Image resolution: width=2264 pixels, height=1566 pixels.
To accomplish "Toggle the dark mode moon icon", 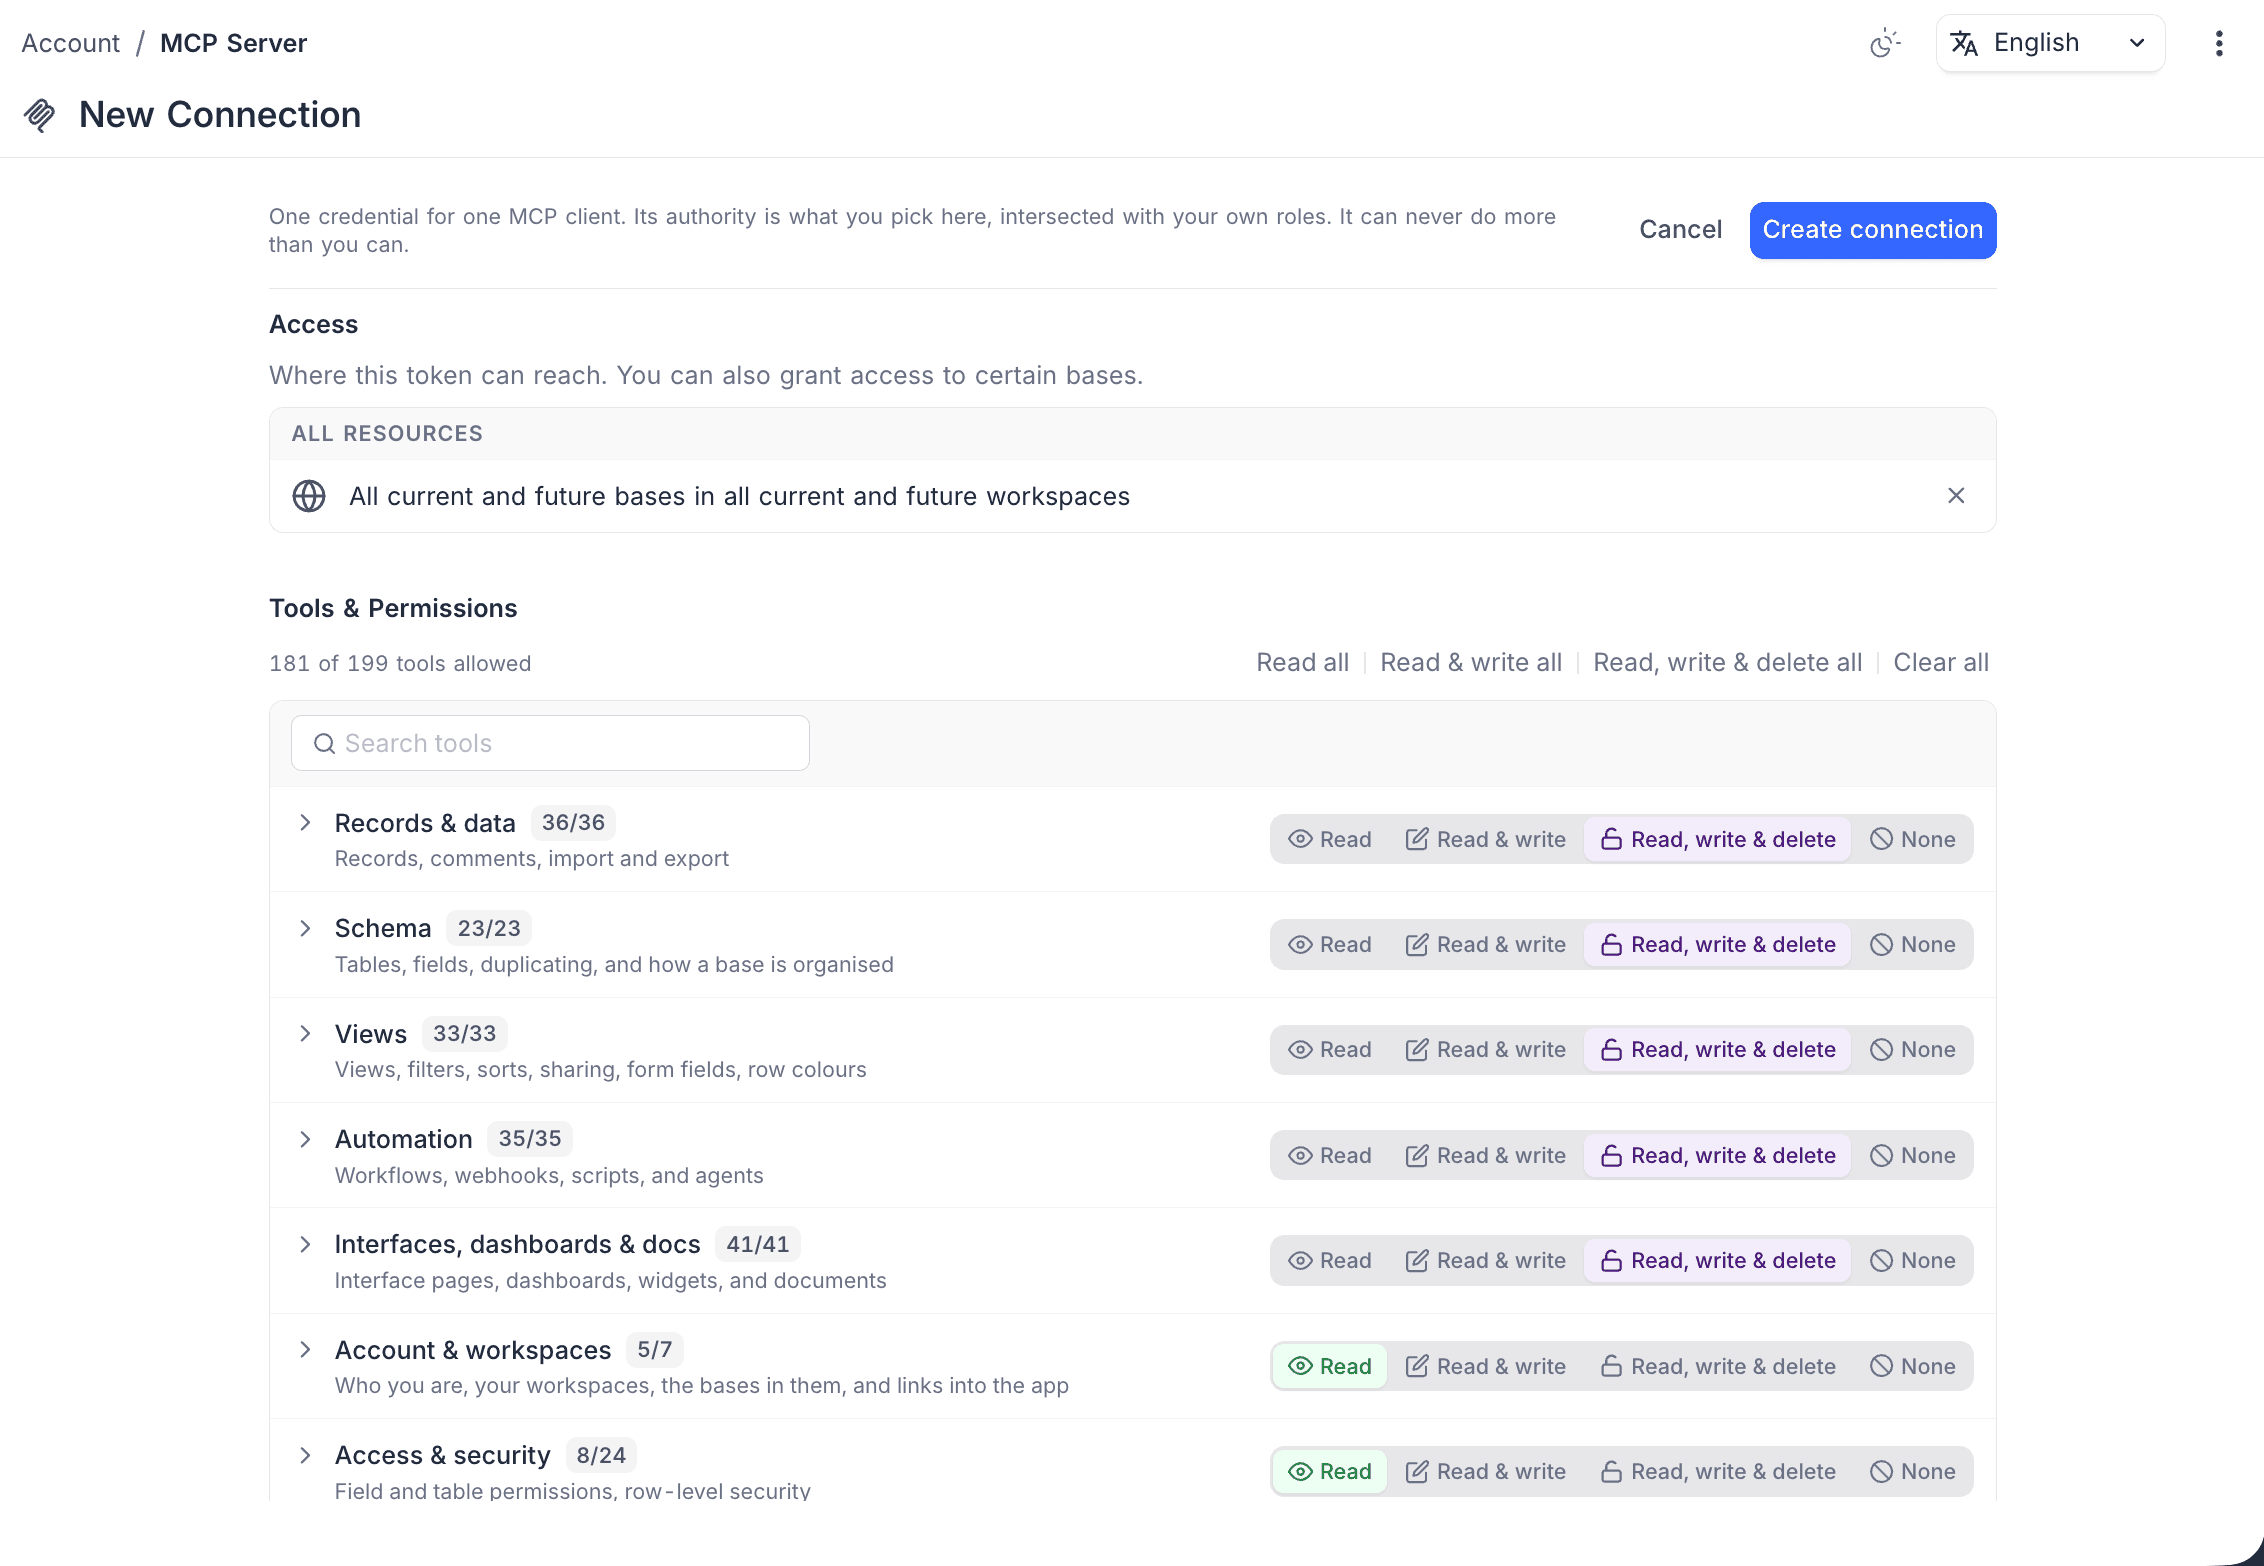I will click(x=1884, y=43).
